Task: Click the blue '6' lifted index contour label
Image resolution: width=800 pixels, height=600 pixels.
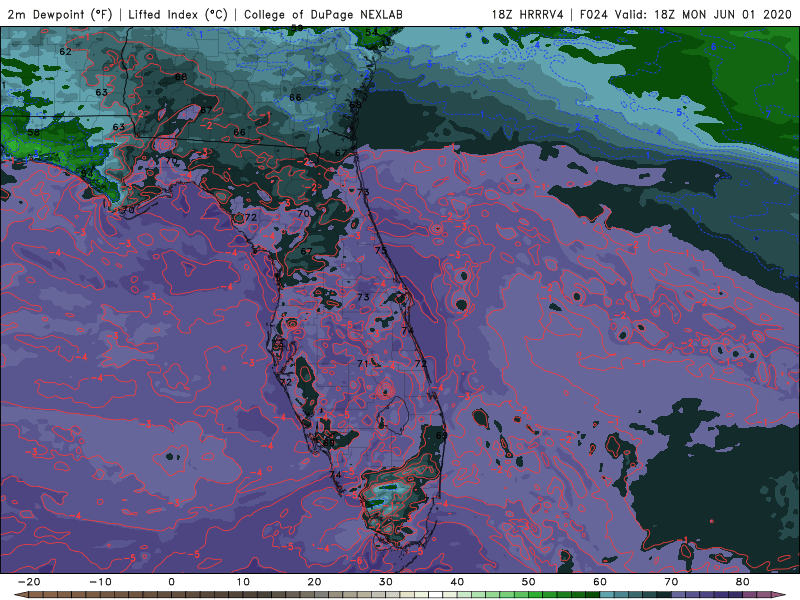Action: (x=713, y=47)
